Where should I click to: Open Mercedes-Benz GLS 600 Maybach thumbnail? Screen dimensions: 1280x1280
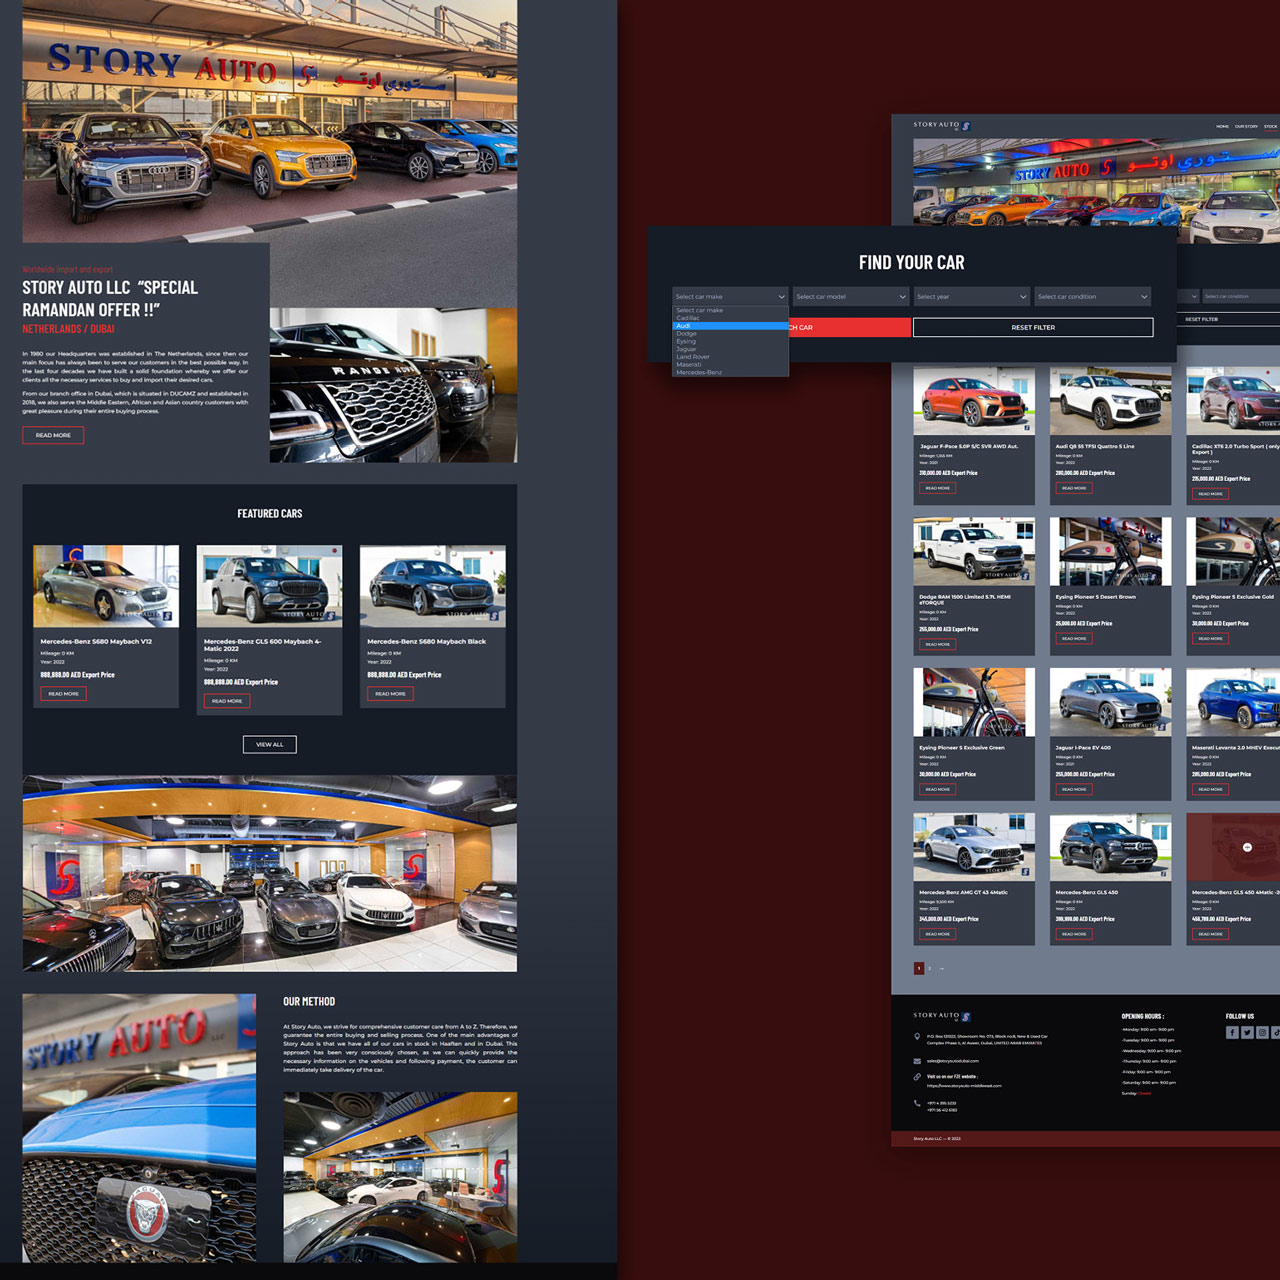pos(269,586)
